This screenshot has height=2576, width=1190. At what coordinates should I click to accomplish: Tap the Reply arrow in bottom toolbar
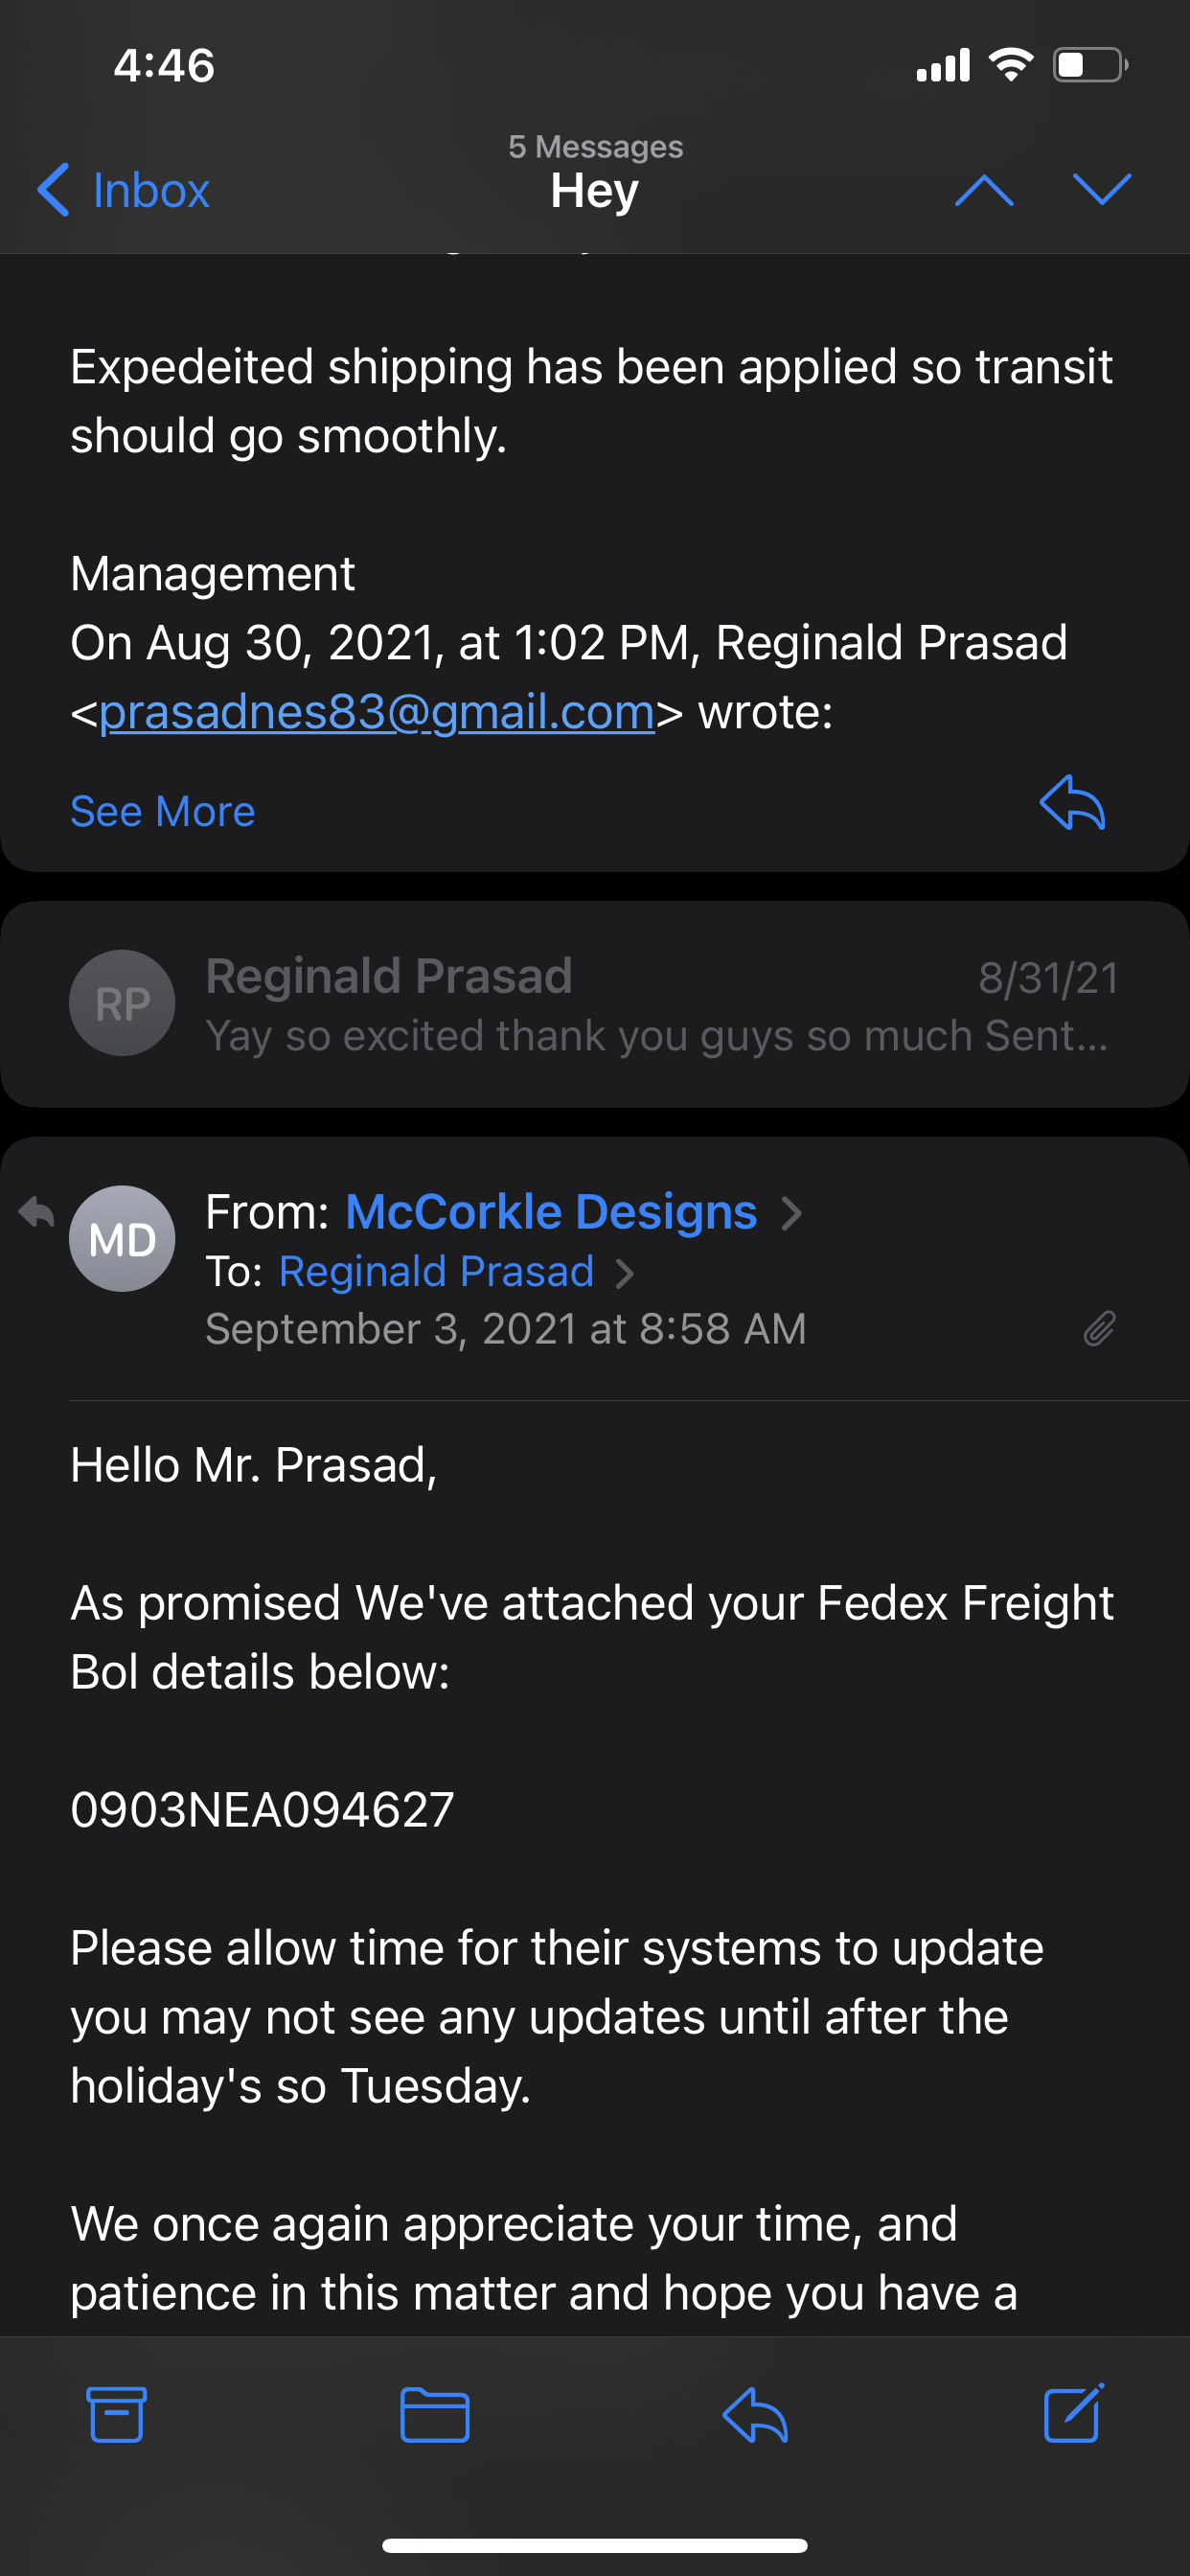755,2415
